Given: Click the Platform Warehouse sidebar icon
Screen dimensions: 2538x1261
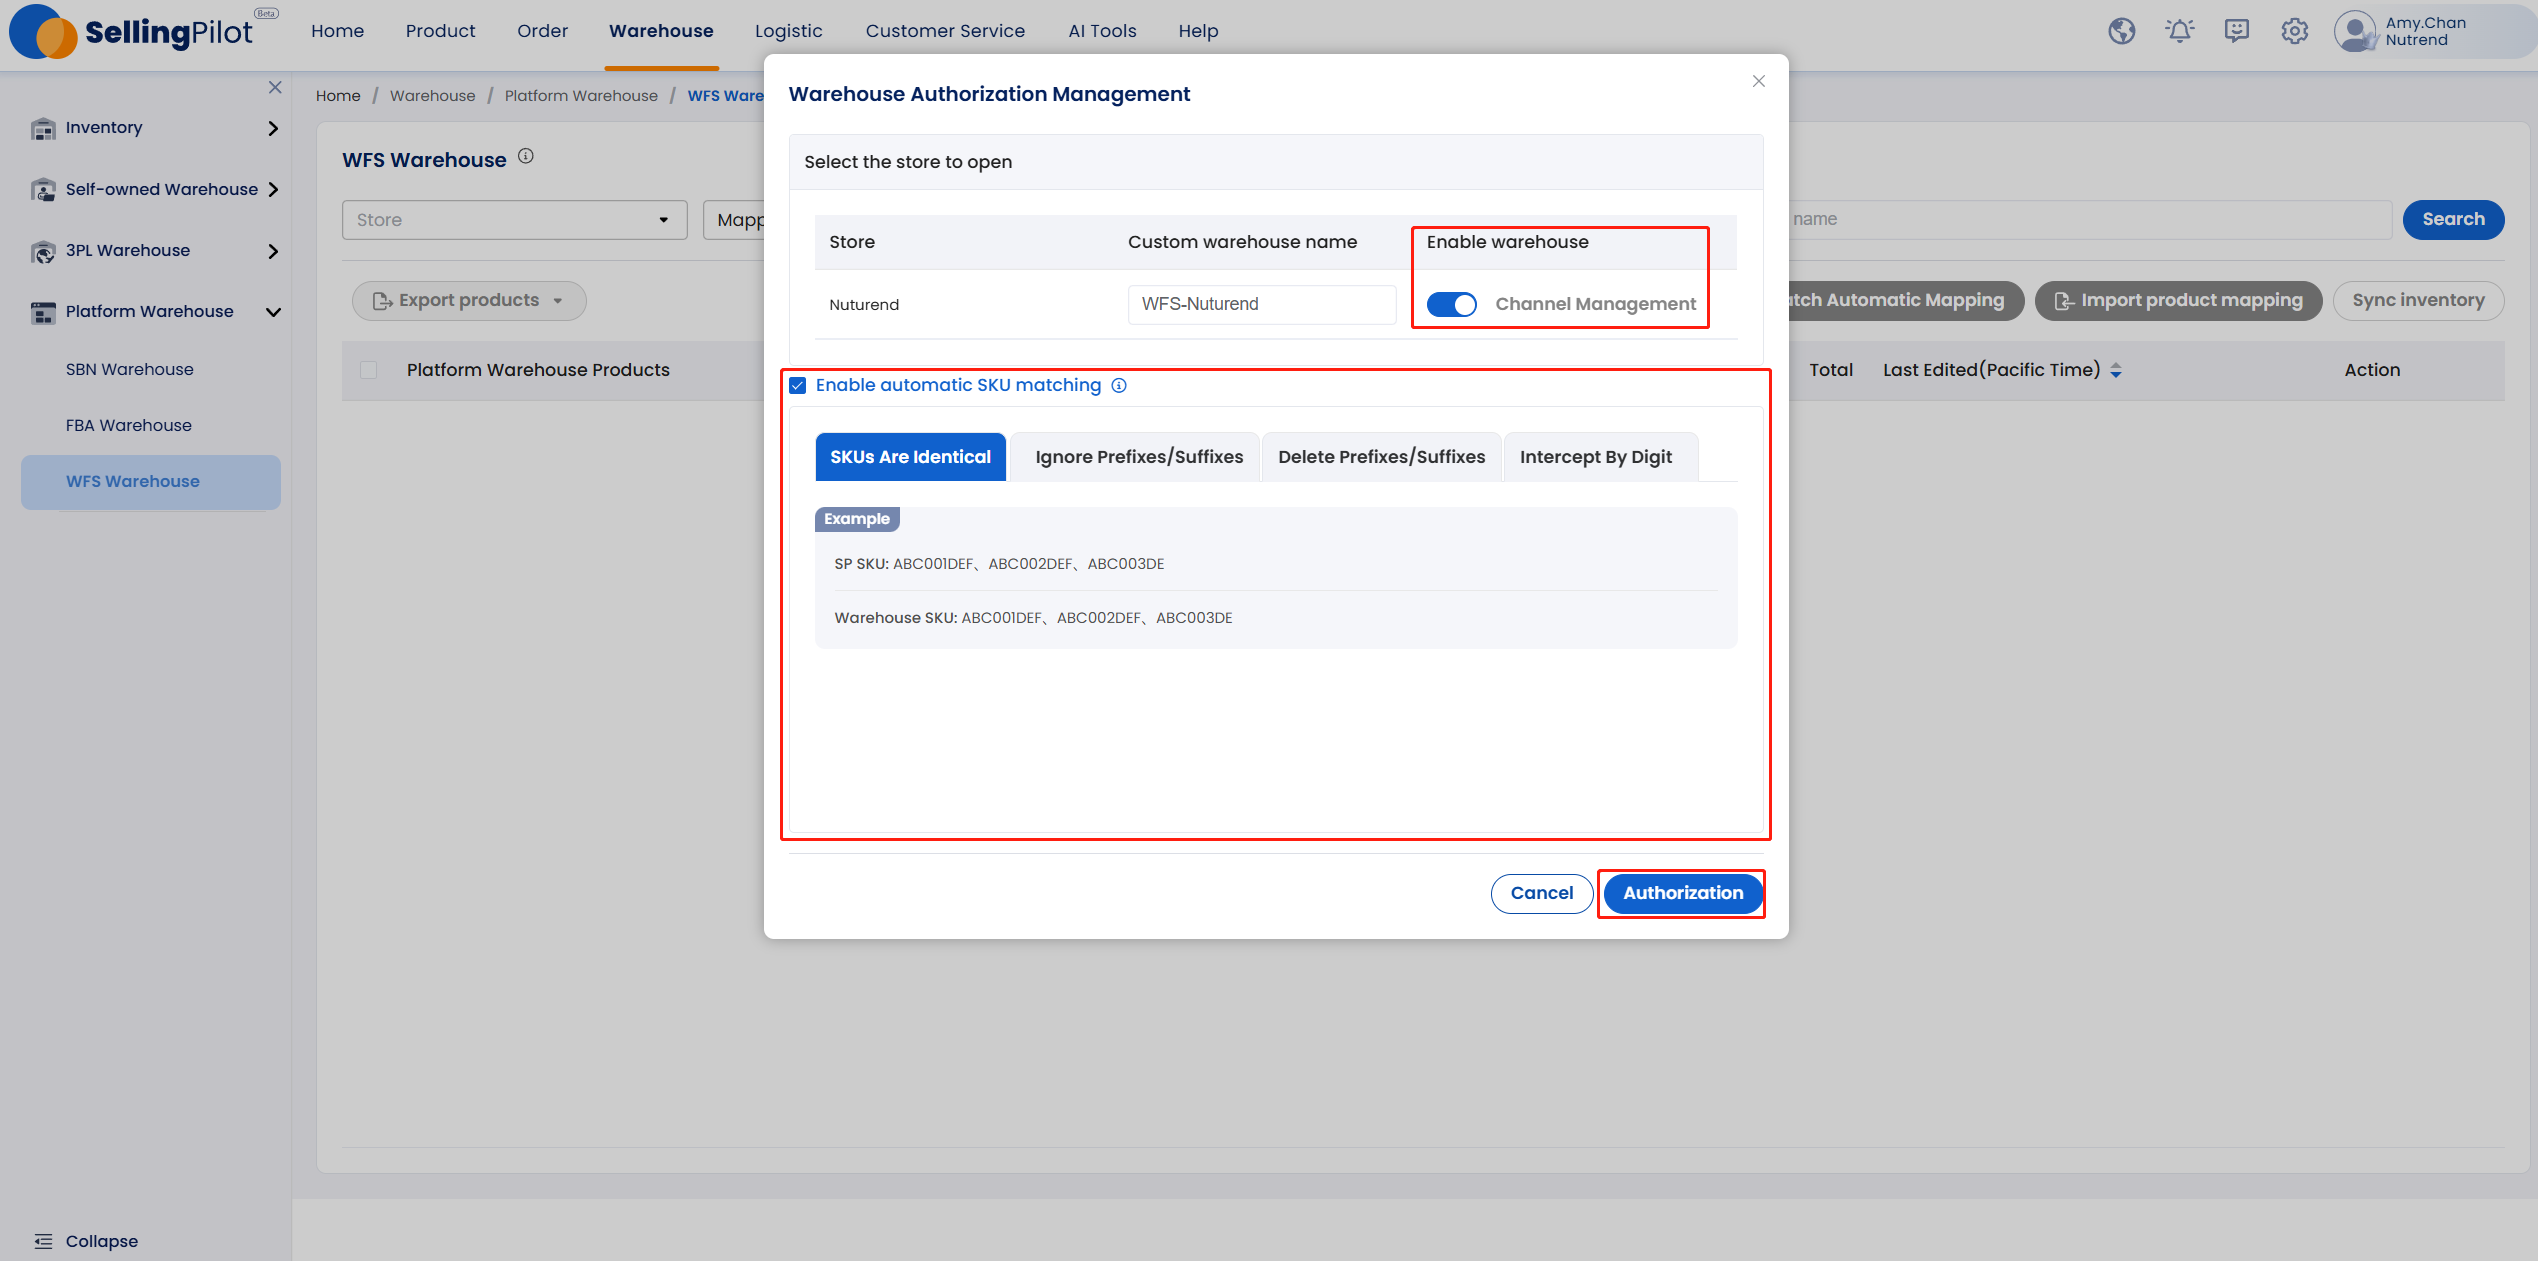Looking at the screenshot, I should (43, 312).
